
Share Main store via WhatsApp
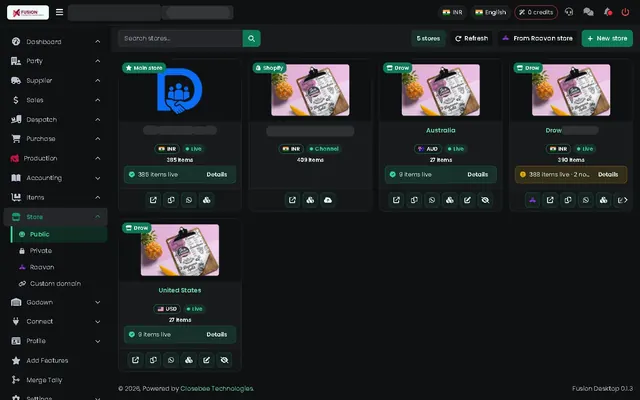click(189, 200)
